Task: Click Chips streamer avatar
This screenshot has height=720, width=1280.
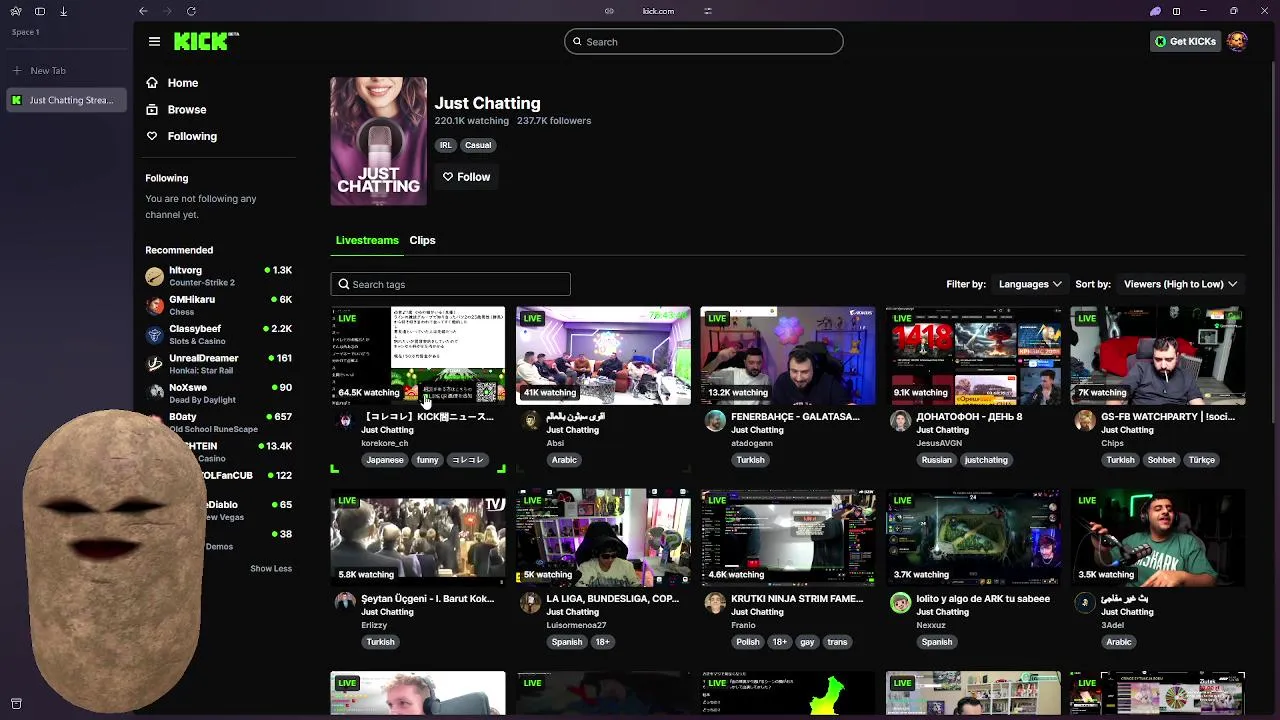Action: [x=1085, y=421]
